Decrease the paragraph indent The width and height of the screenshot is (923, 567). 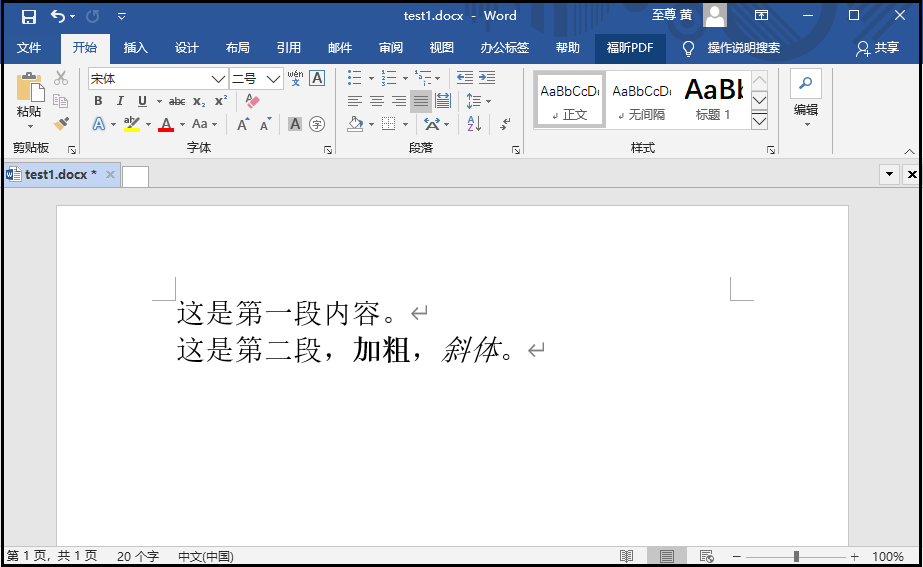point(465,78)
